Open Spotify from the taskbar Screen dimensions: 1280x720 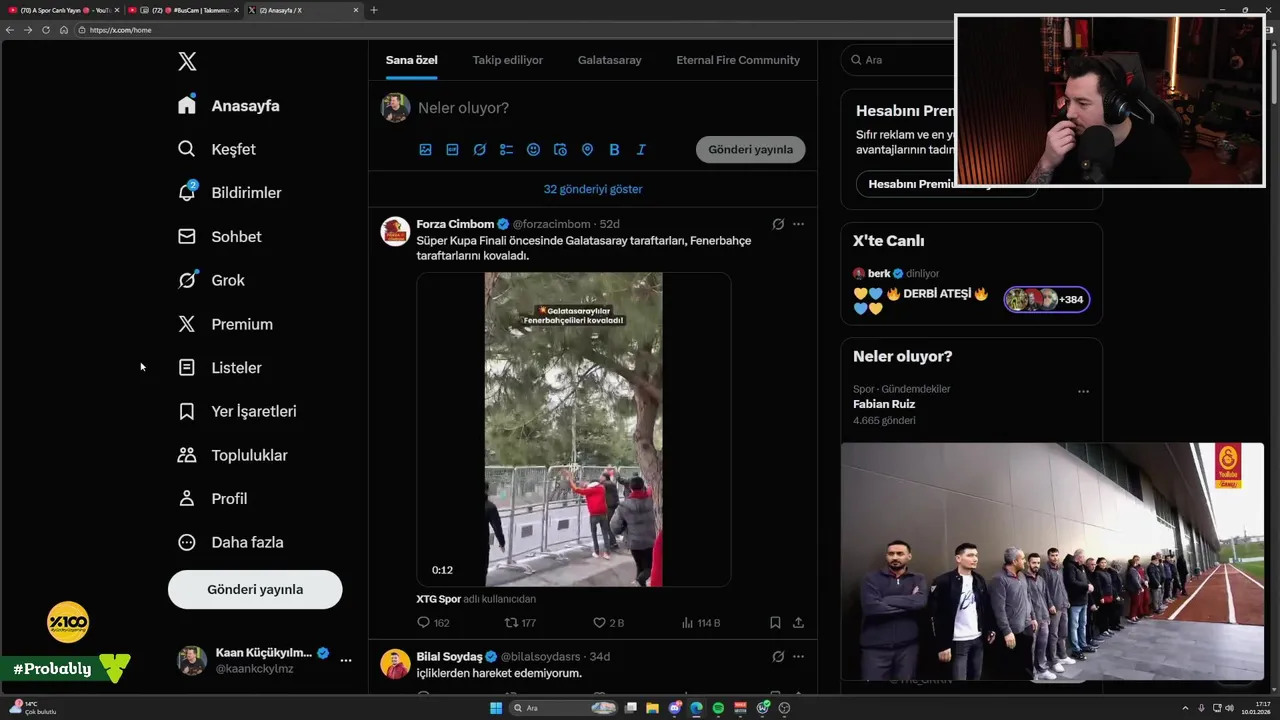tap(718, 708)
